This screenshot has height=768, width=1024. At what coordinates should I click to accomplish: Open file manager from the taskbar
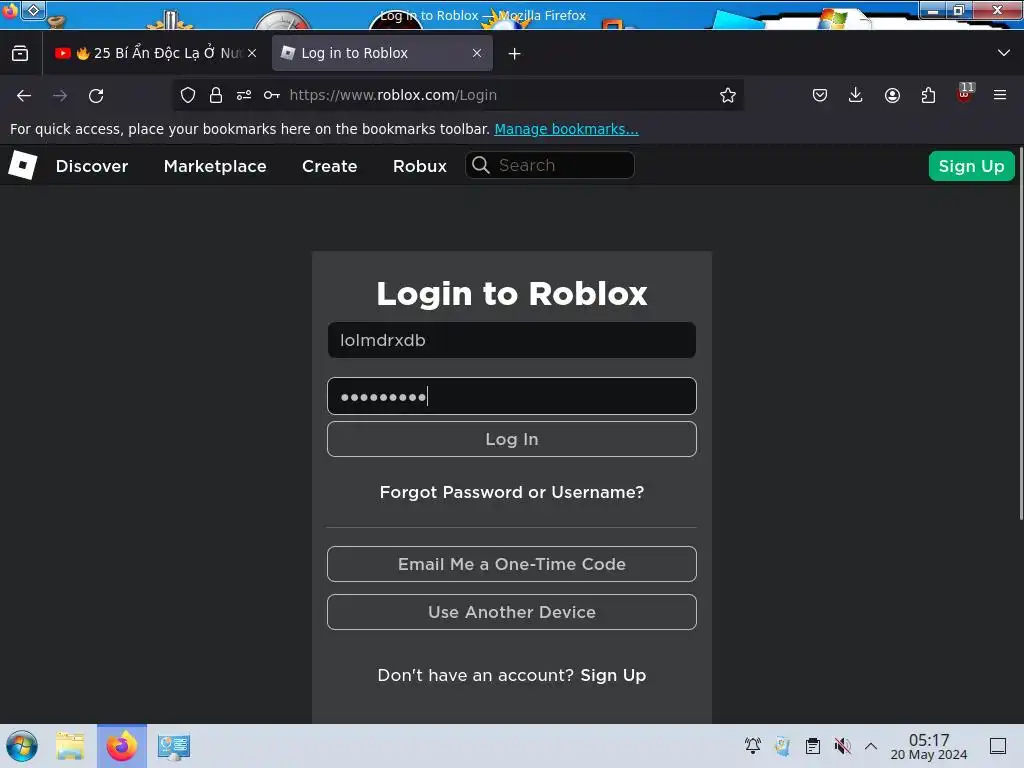[70, 746]
